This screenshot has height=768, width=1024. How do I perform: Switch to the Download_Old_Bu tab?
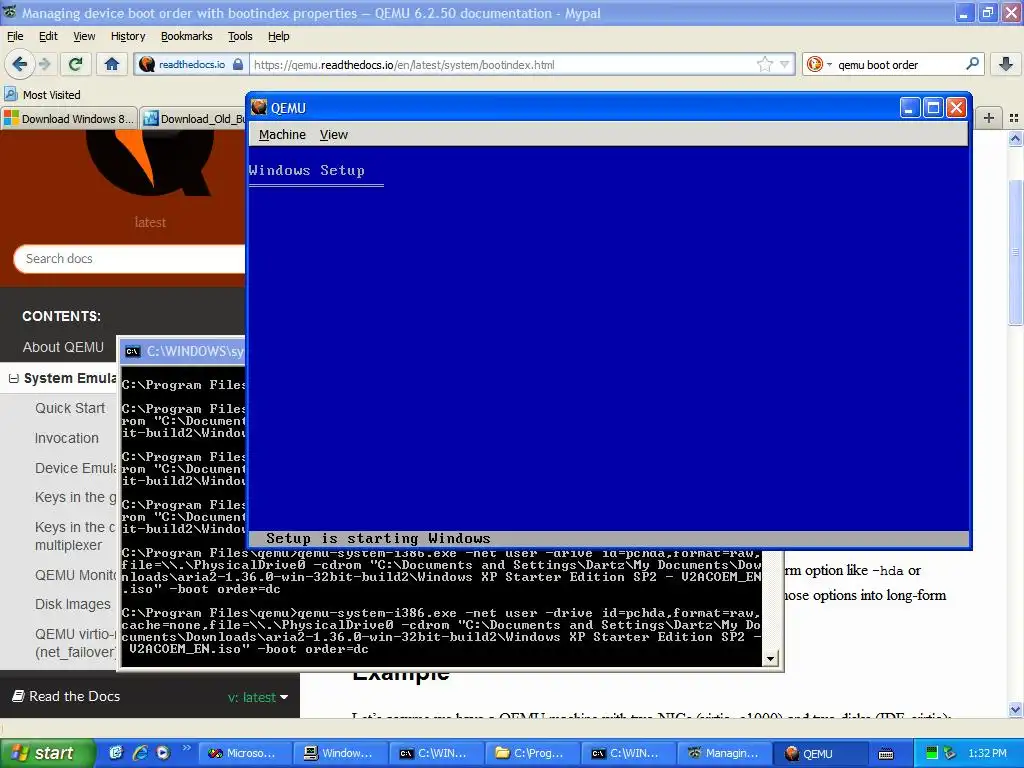click(x=193, y=119)
